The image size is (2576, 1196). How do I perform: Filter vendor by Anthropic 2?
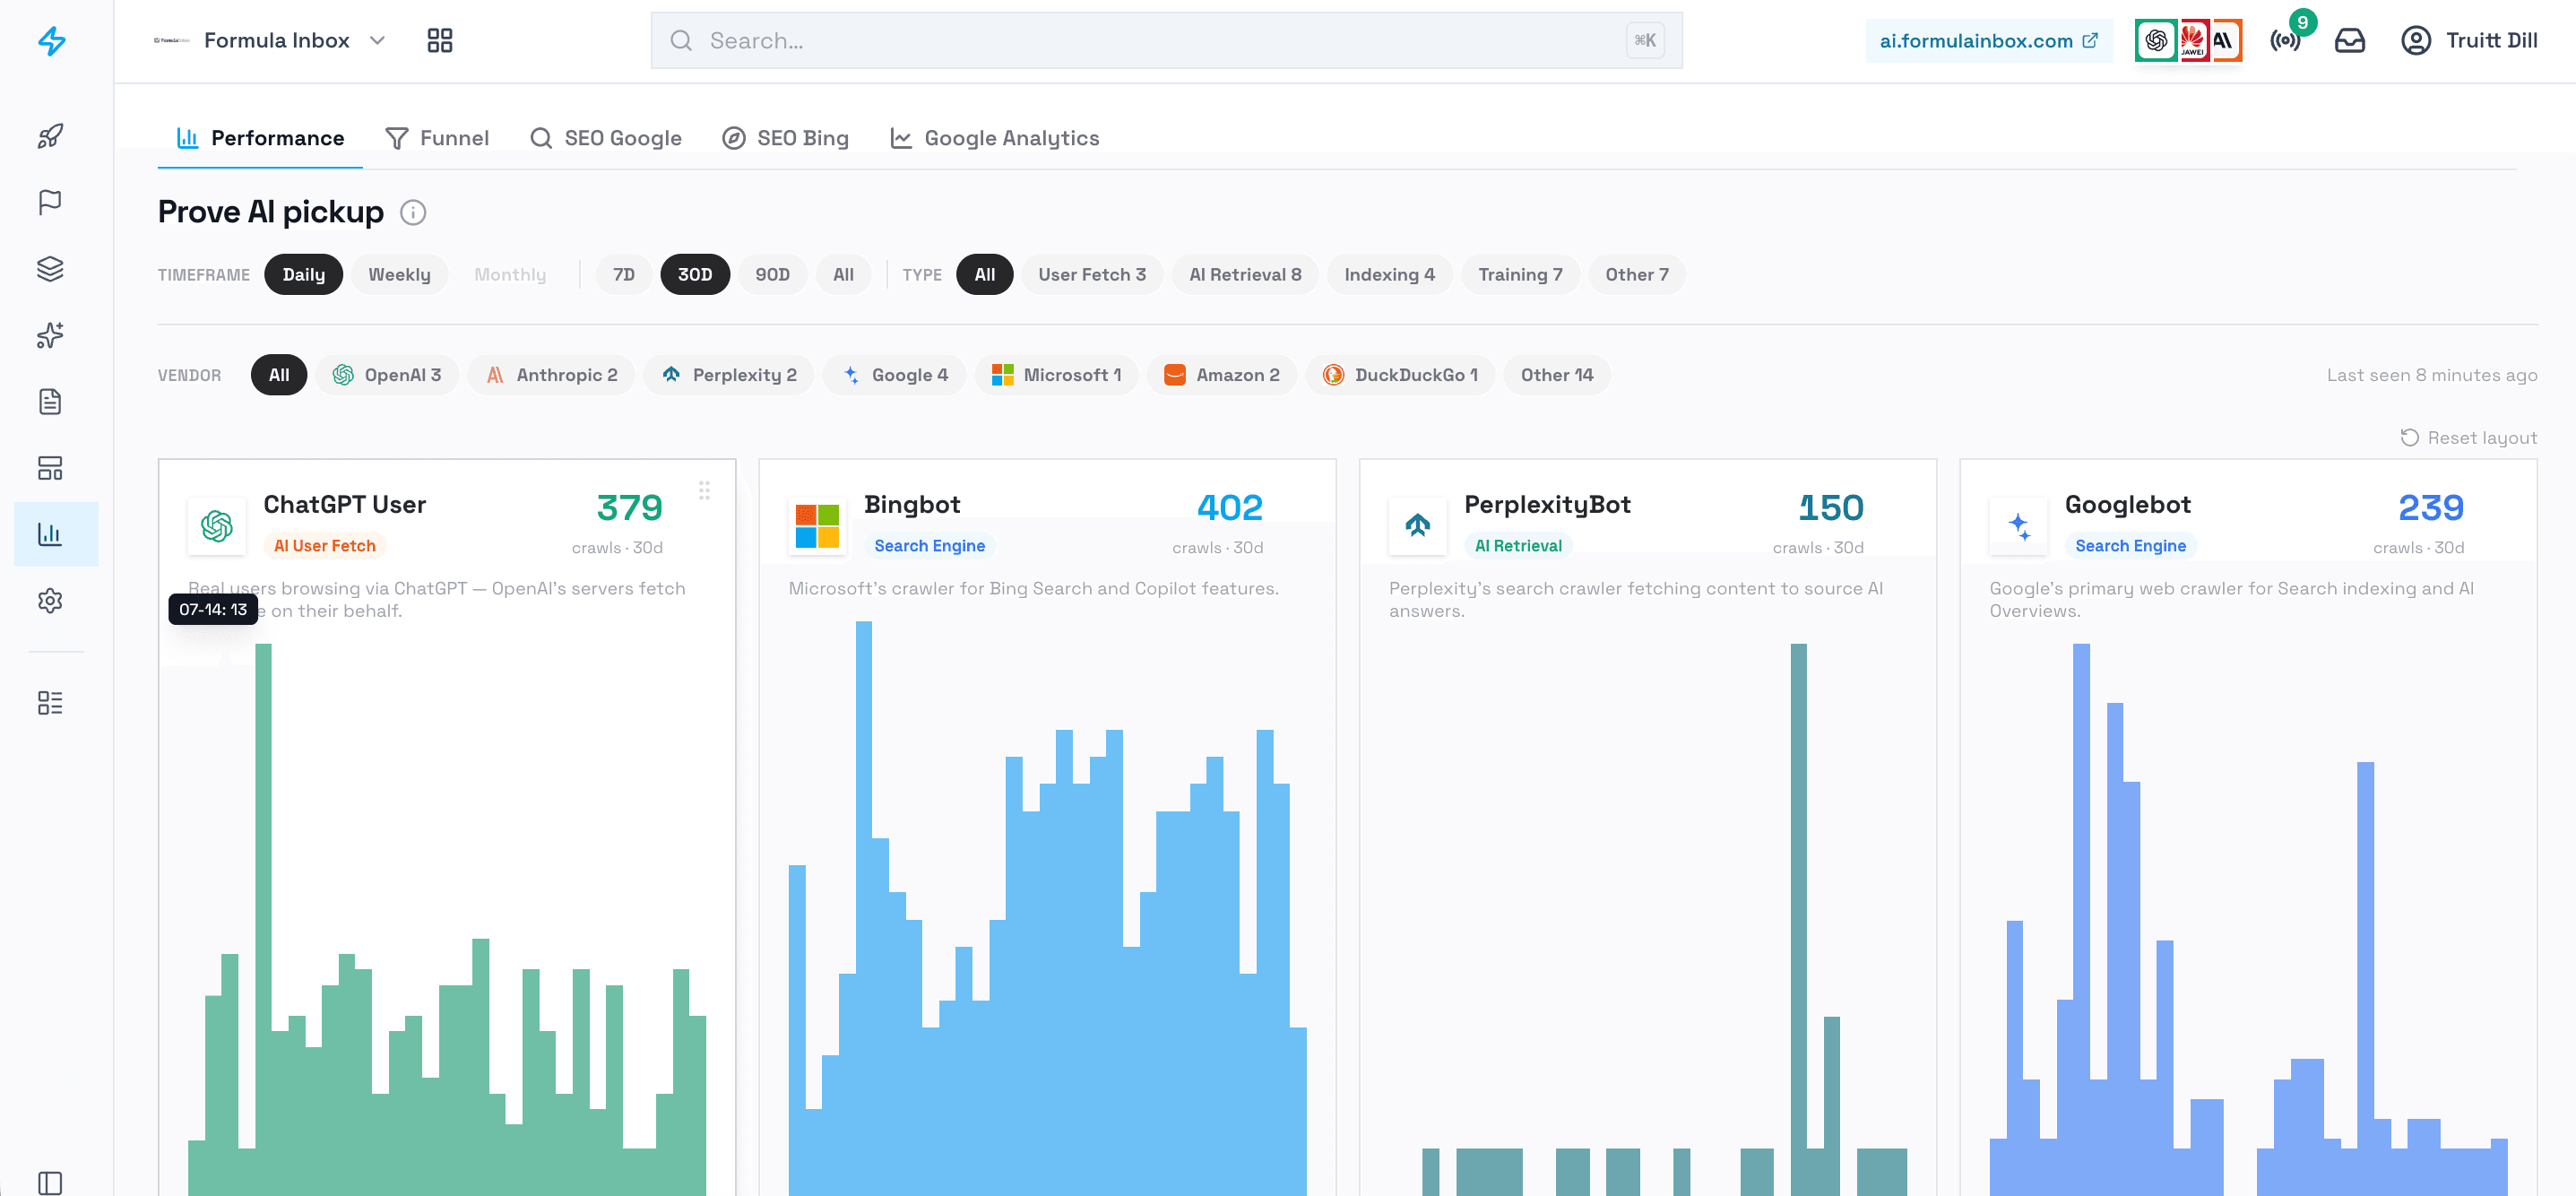551,375
